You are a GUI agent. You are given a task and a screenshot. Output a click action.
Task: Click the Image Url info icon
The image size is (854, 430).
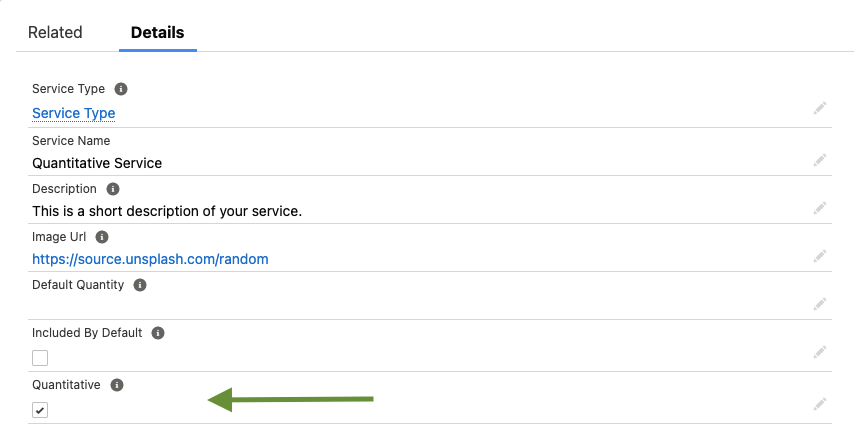[102, 237]
